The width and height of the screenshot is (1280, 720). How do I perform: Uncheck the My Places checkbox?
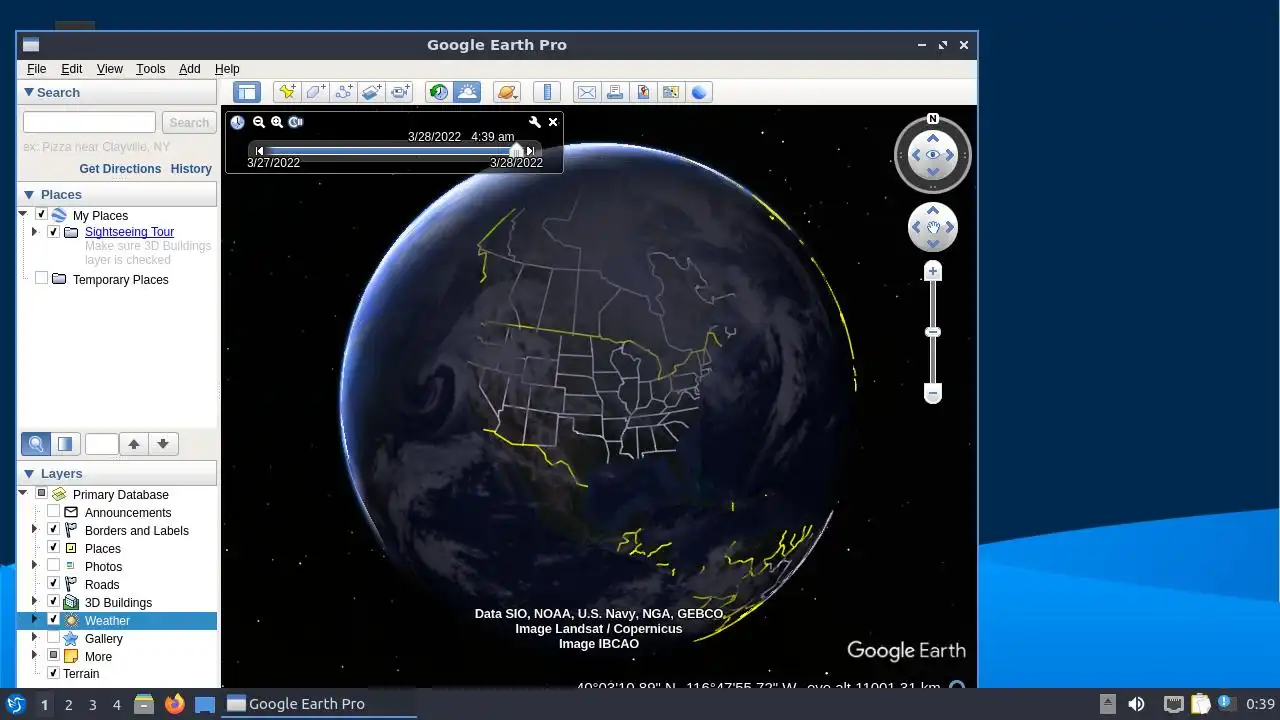(41, 215)
